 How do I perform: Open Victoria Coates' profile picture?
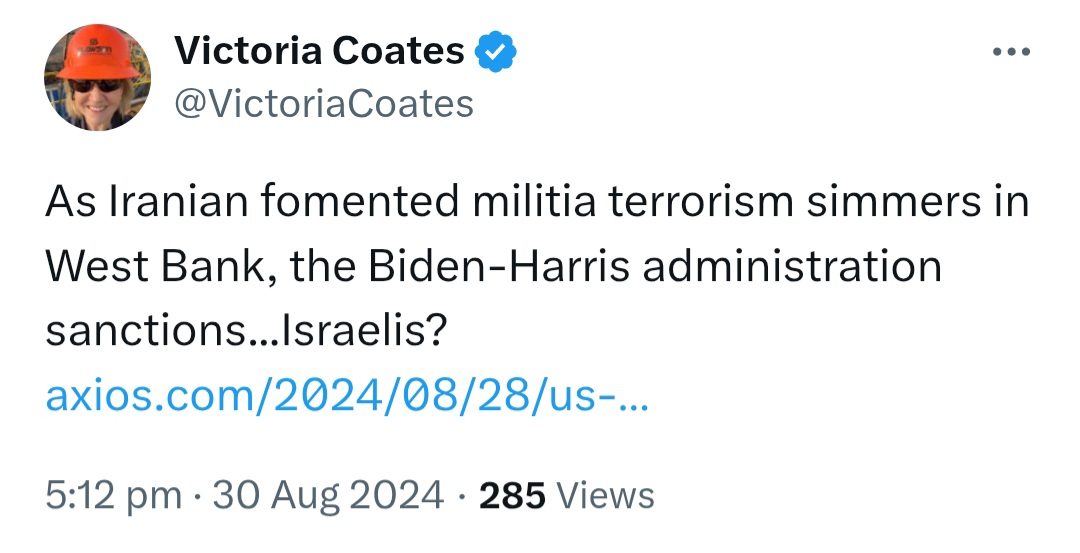97,78
